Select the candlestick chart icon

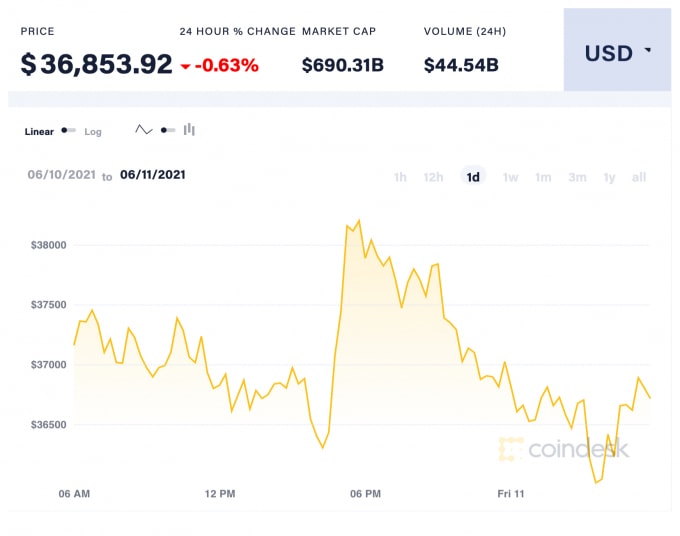(189, 129)
